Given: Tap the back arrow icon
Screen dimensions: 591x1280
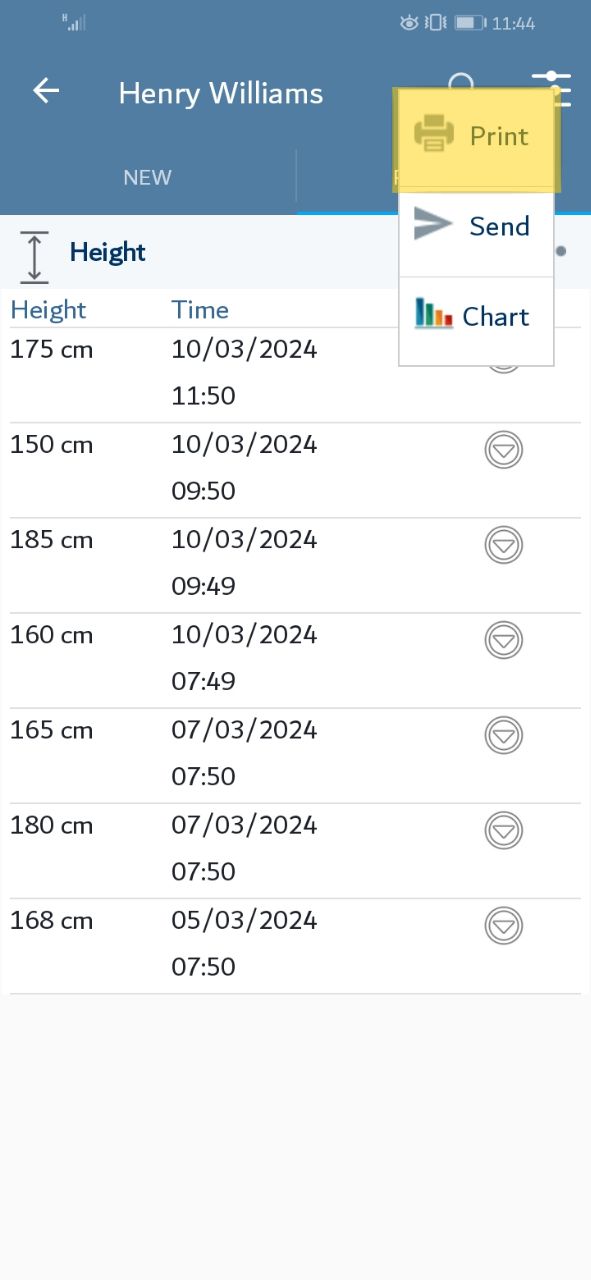Looking at the screenshot, I should (x=46, y=91).
